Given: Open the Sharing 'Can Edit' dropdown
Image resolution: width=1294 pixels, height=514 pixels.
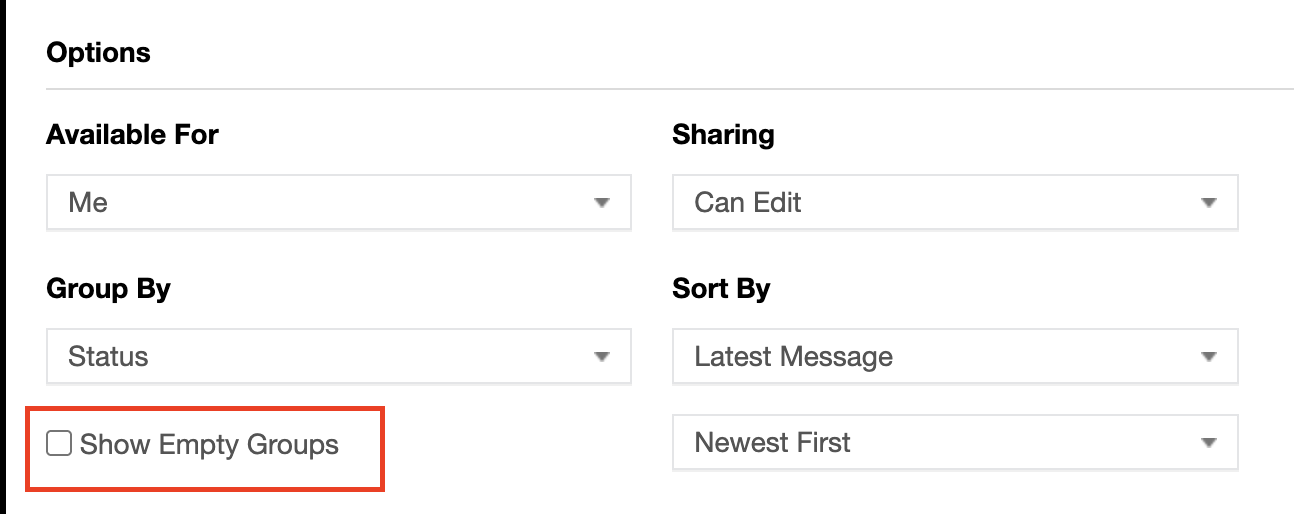Looking at the screenshot, I should 955,203.
